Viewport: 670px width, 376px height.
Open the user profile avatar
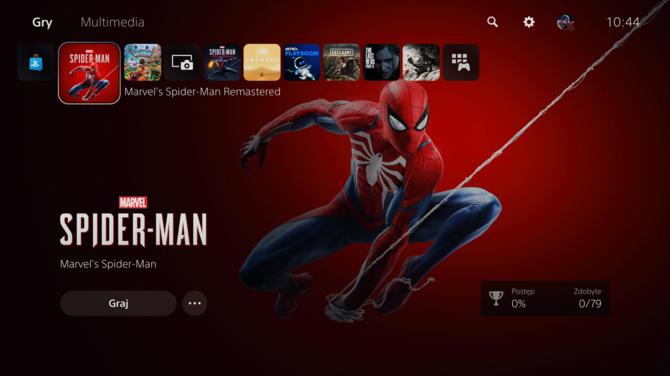click(x=565, y=22)
